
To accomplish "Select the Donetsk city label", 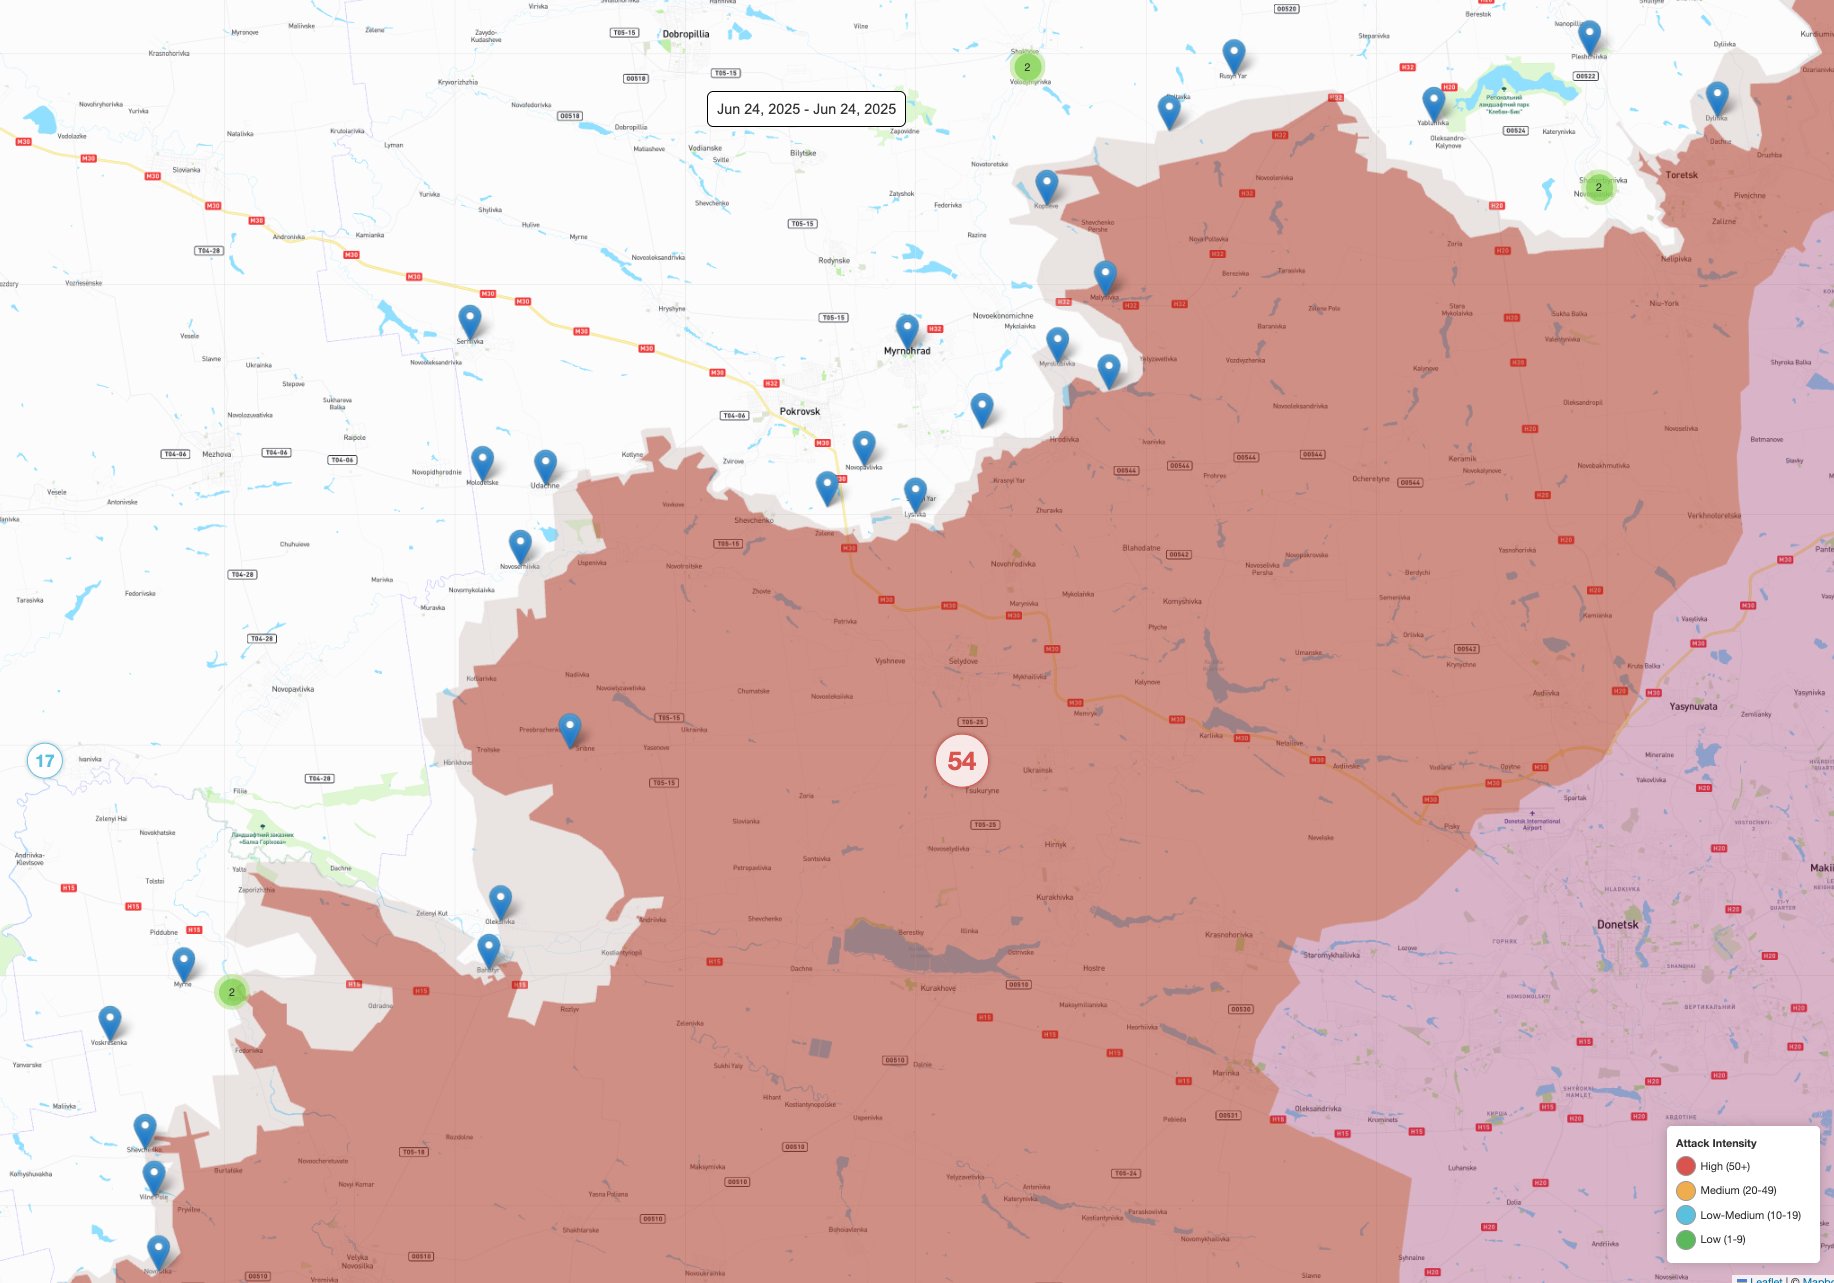I will click(x=1618, y=925).
